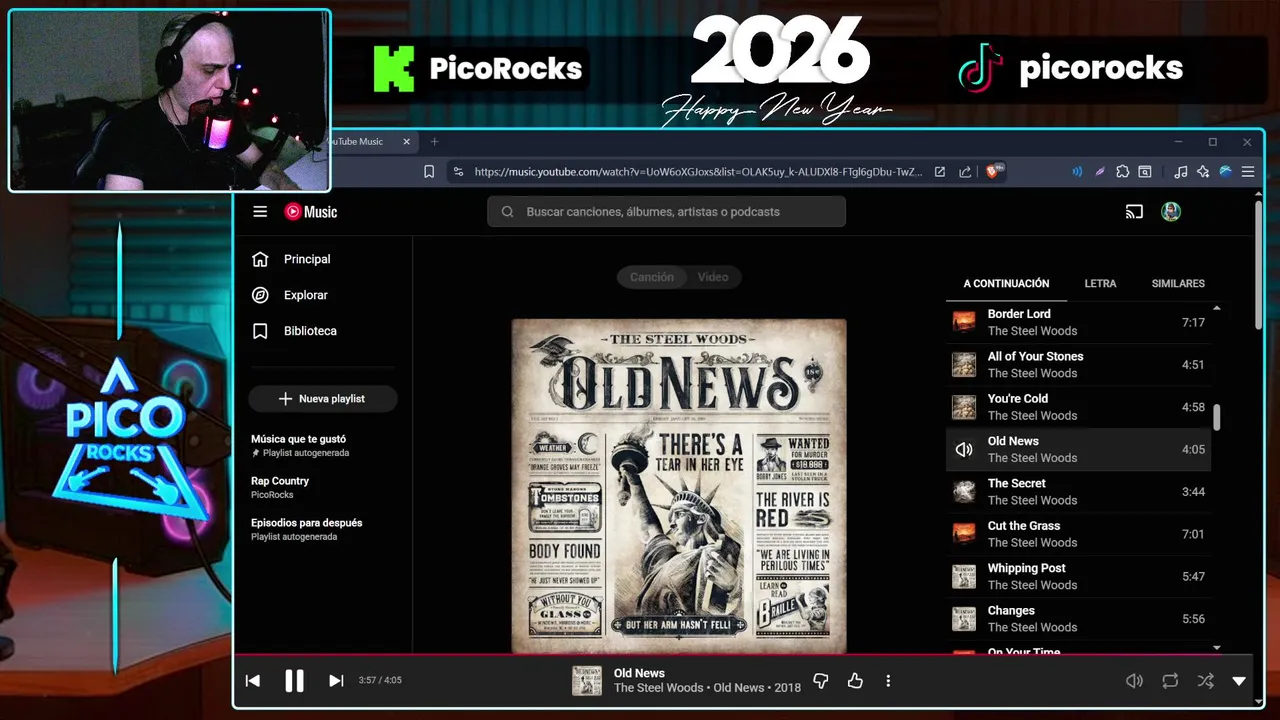This screenshot has height=720, width=1280.
Task: Open the hamburger guide menu
Action: (260, 211)
